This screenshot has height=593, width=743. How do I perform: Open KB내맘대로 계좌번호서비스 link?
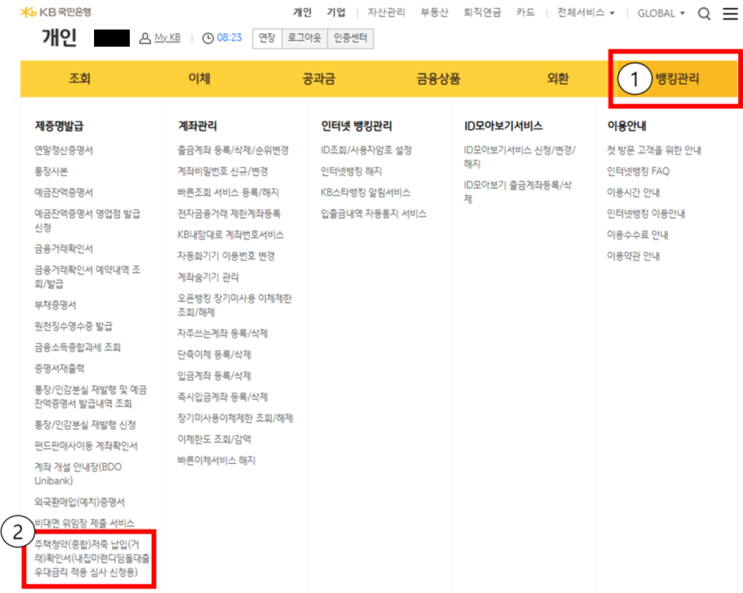point(230,235)
